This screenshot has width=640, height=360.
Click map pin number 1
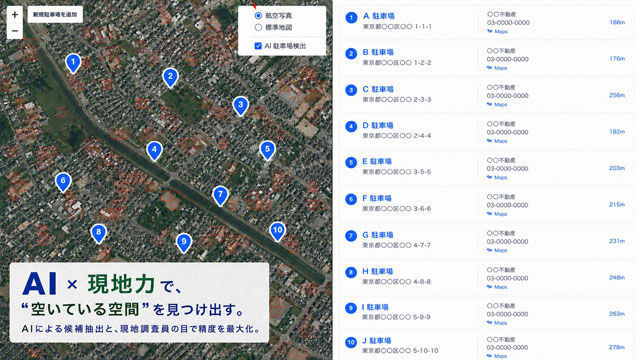[73, 63]
